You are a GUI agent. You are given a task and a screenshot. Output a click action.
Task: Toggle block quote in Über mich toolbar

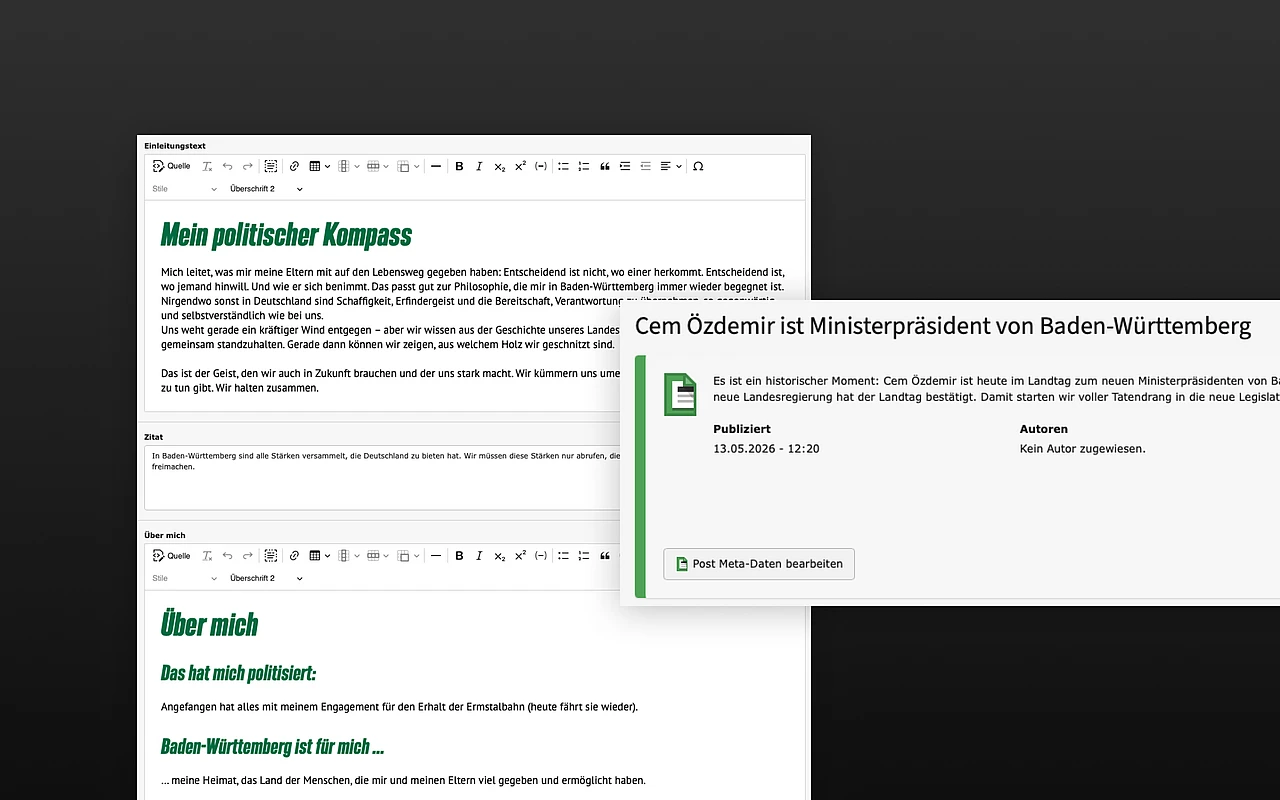click(604, 555)
